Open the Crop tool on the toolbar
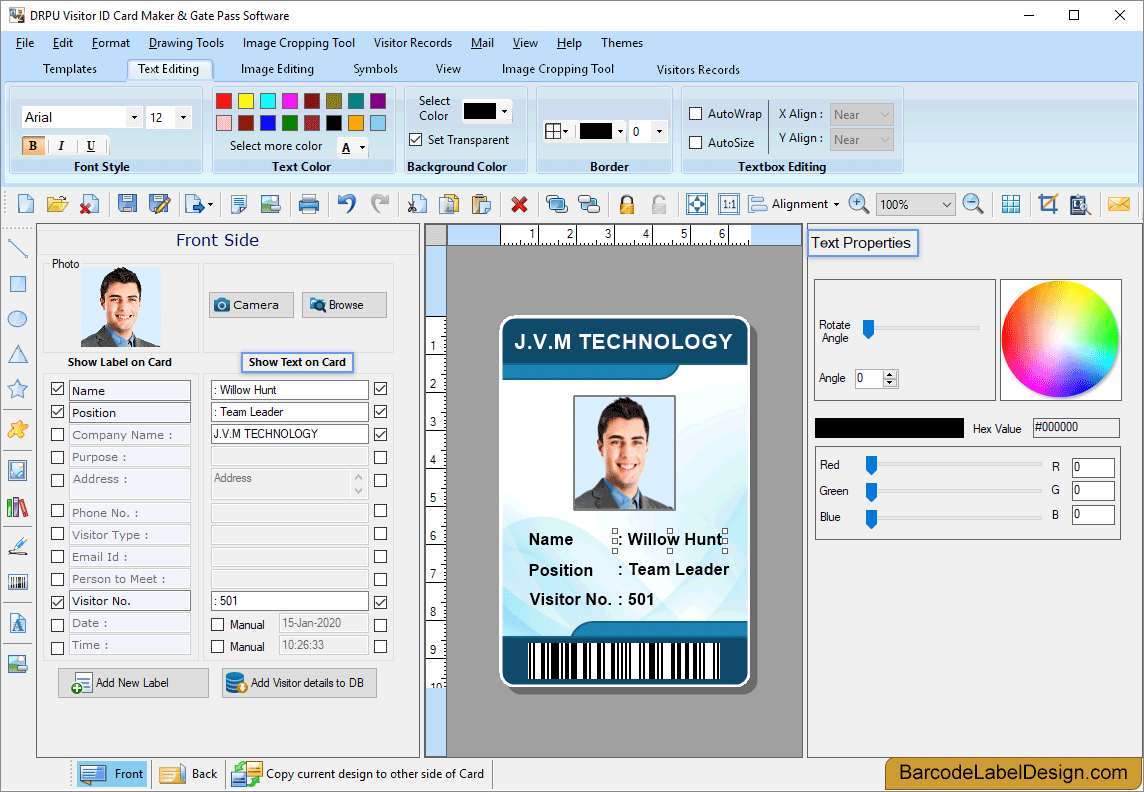 [x=1047, y=204]
